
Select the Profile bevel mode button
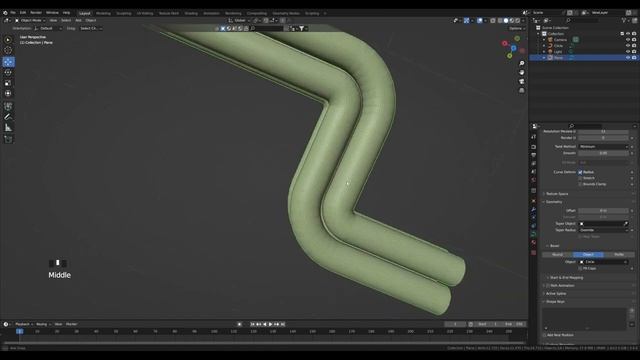619,255
